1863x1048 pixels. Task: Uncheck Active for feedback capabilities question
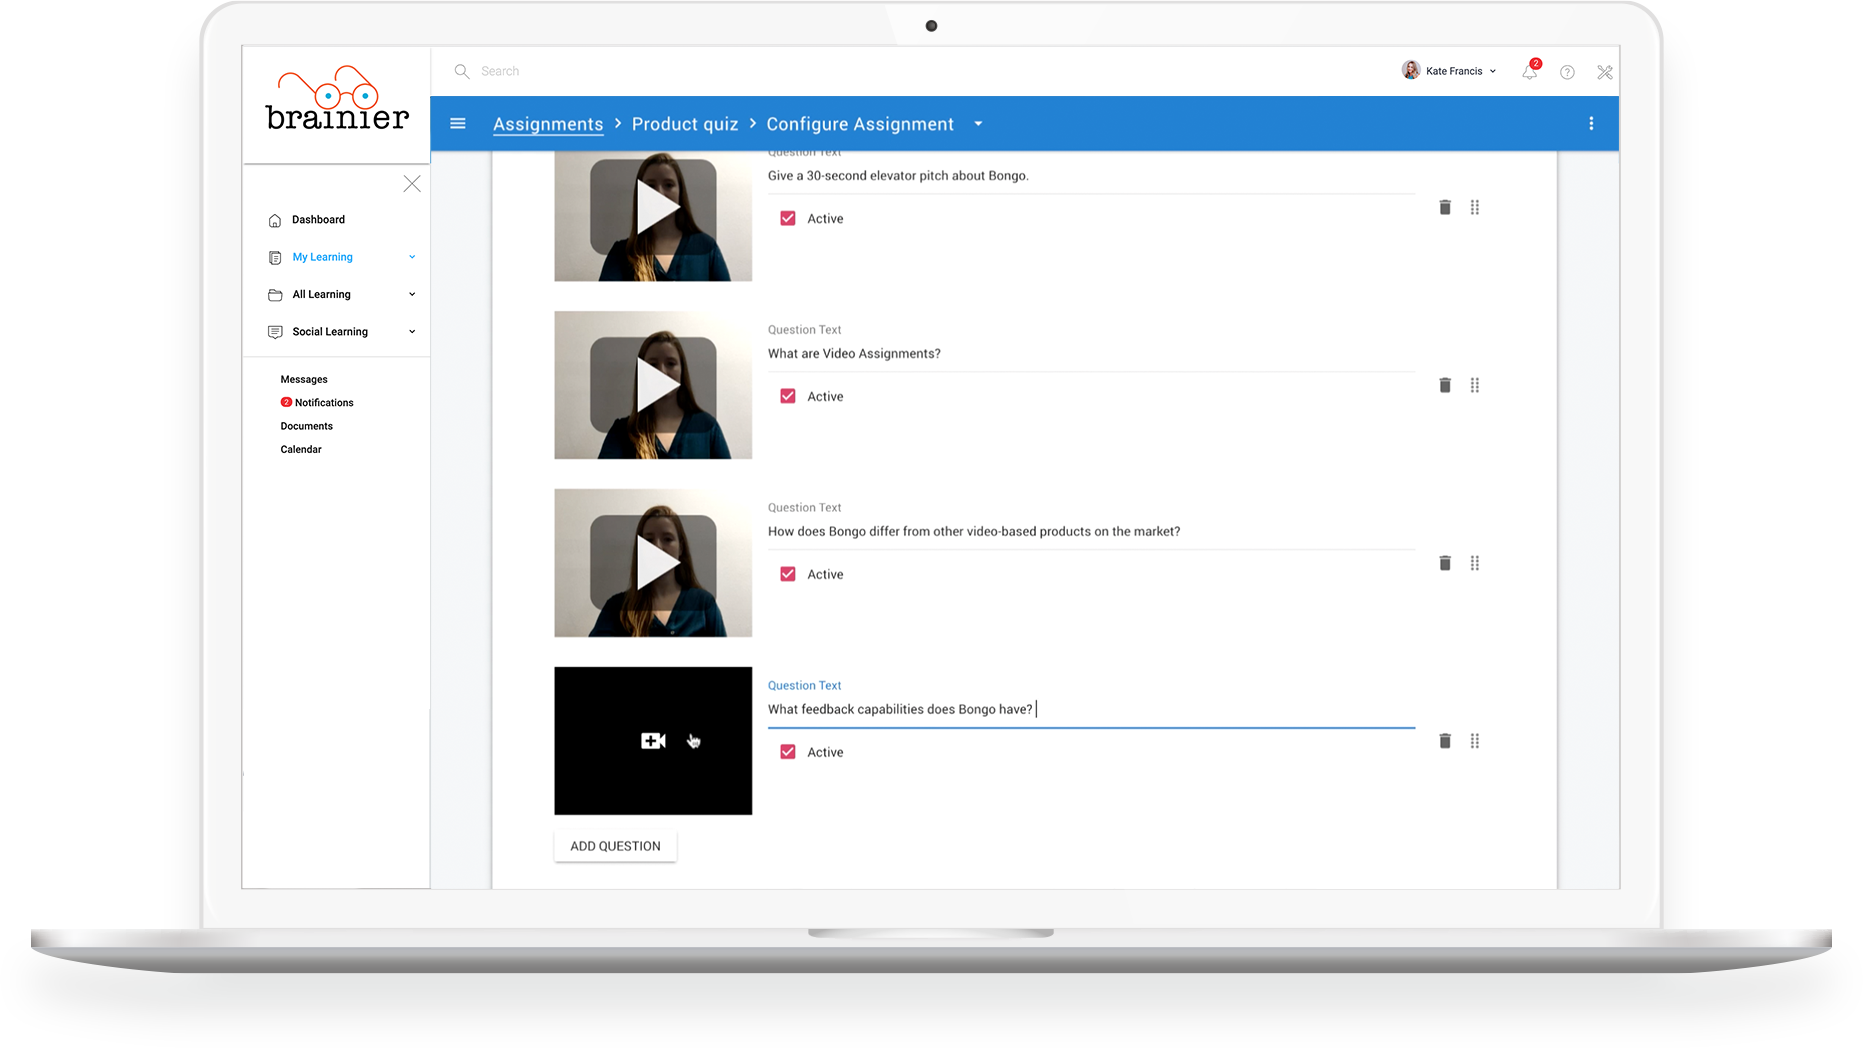[x=788, y=752]
